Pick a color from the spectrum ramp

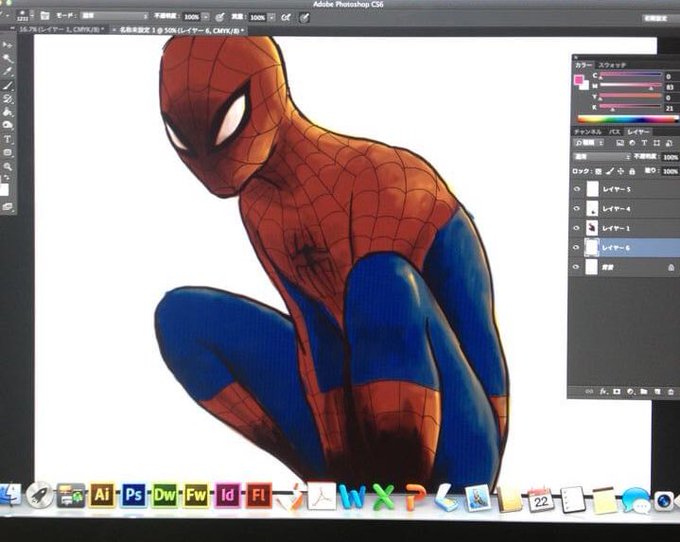click(x=628, y=119)
